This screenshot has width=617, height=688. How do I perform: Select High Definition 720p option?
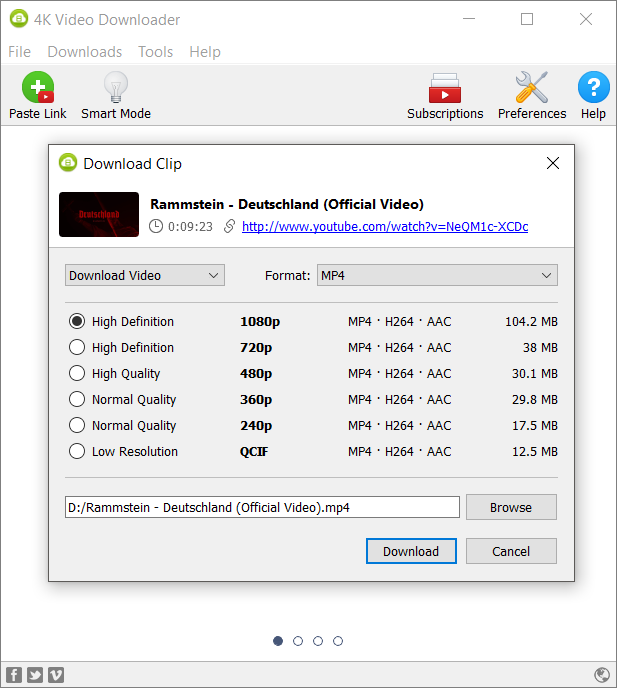tap(77, 347)
